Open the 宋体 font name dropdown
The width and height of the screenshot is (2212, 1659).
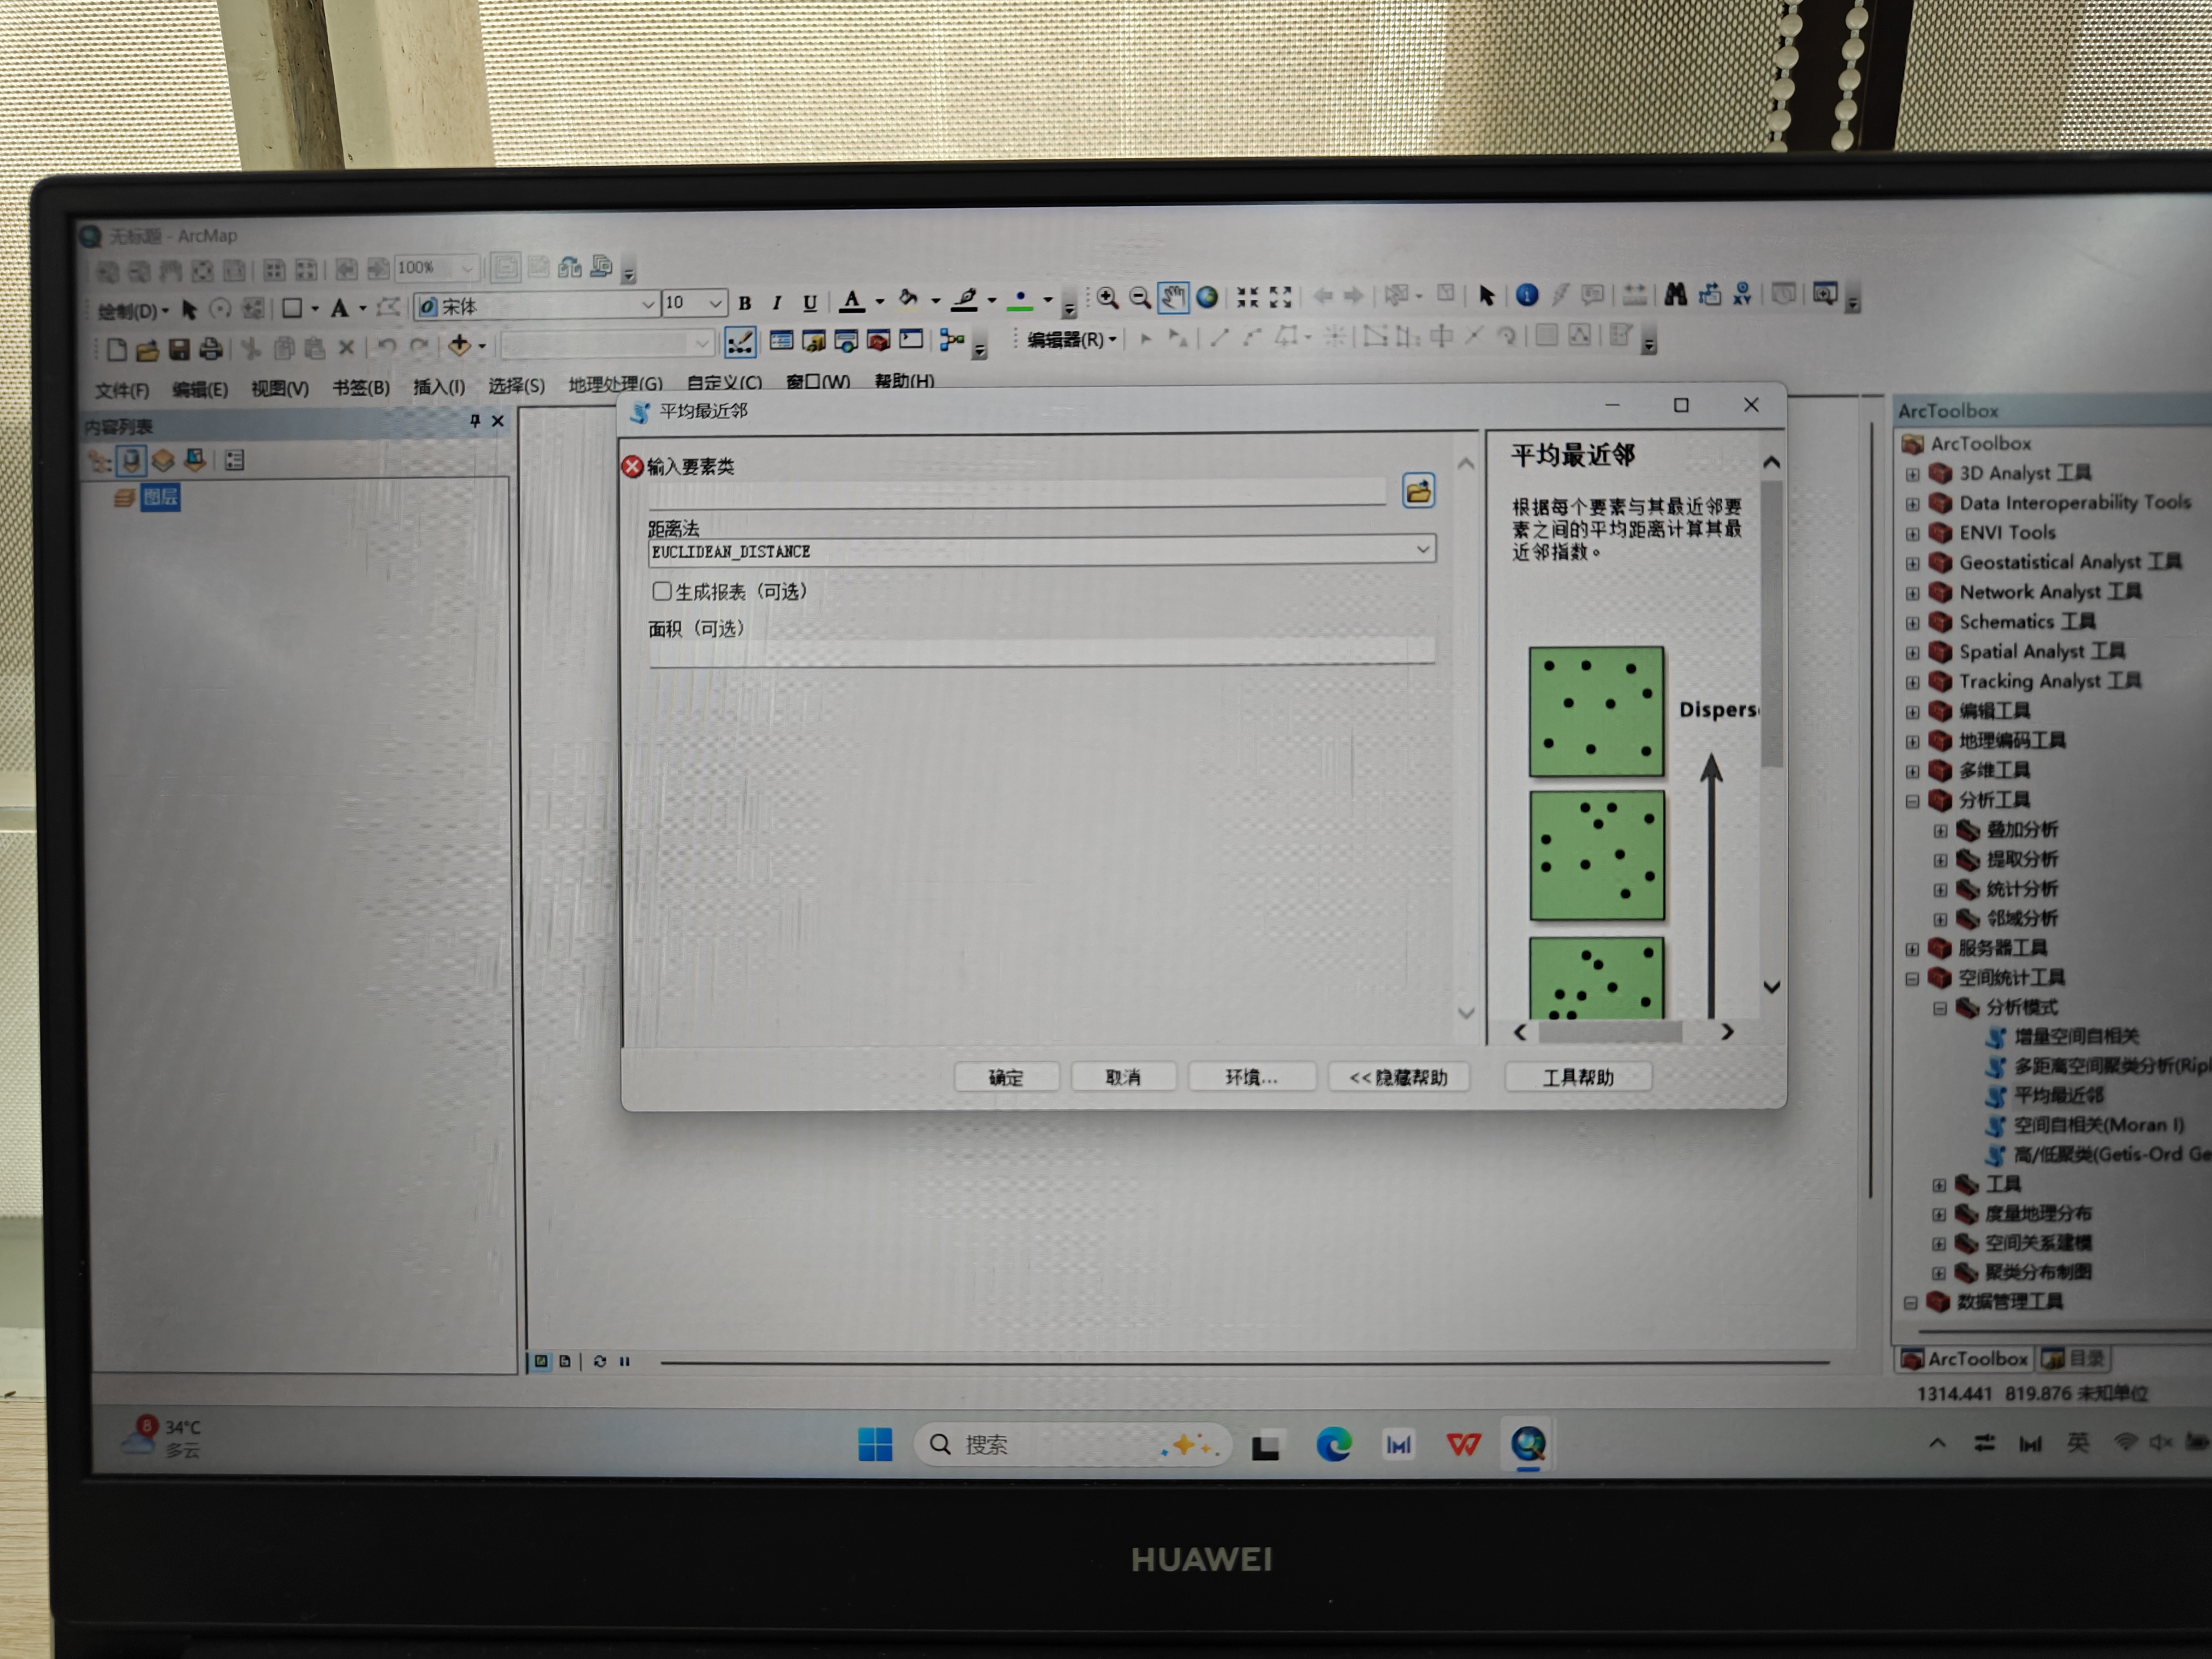[647, 305]
